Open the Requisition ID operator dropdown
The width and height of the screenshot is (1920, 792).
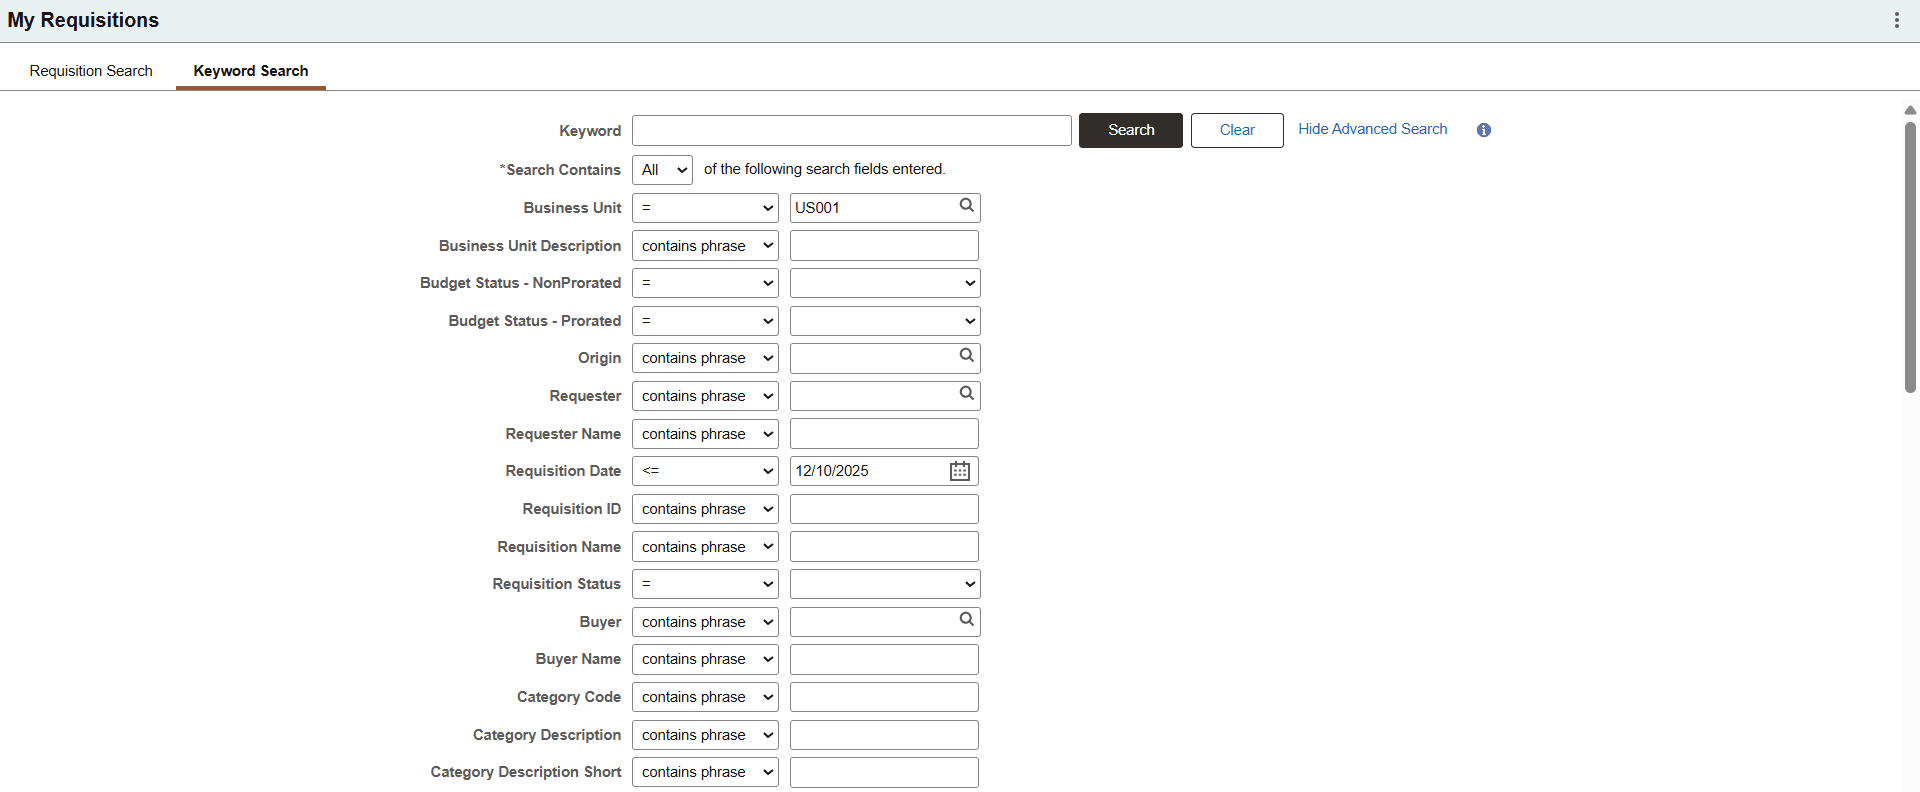coord(705,509)
